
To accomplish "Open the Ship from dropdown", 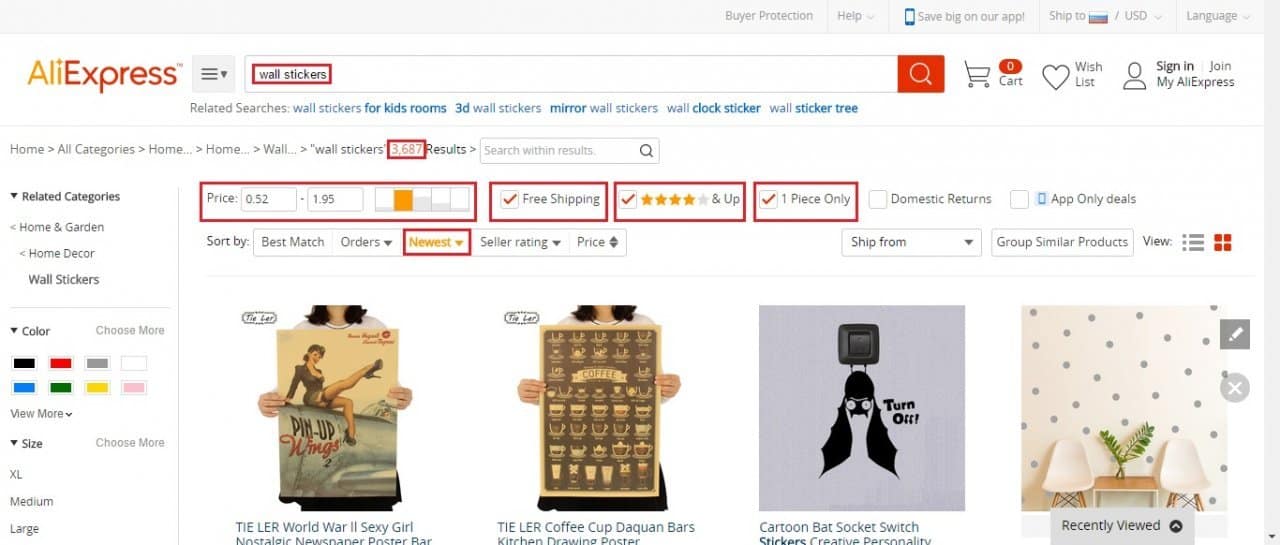I will click(912, 242).
